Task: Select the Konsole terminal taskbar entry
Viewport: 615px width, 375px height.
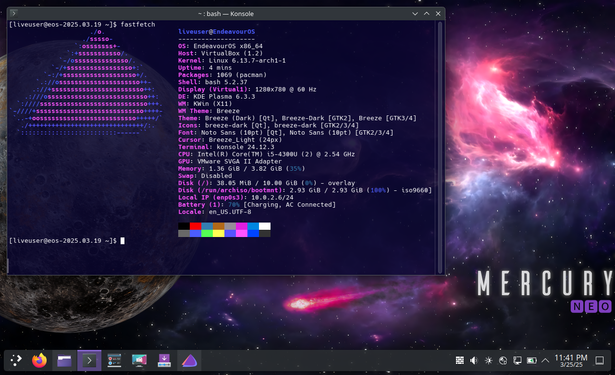Action: pyautogui.click(x=89, y=360)
